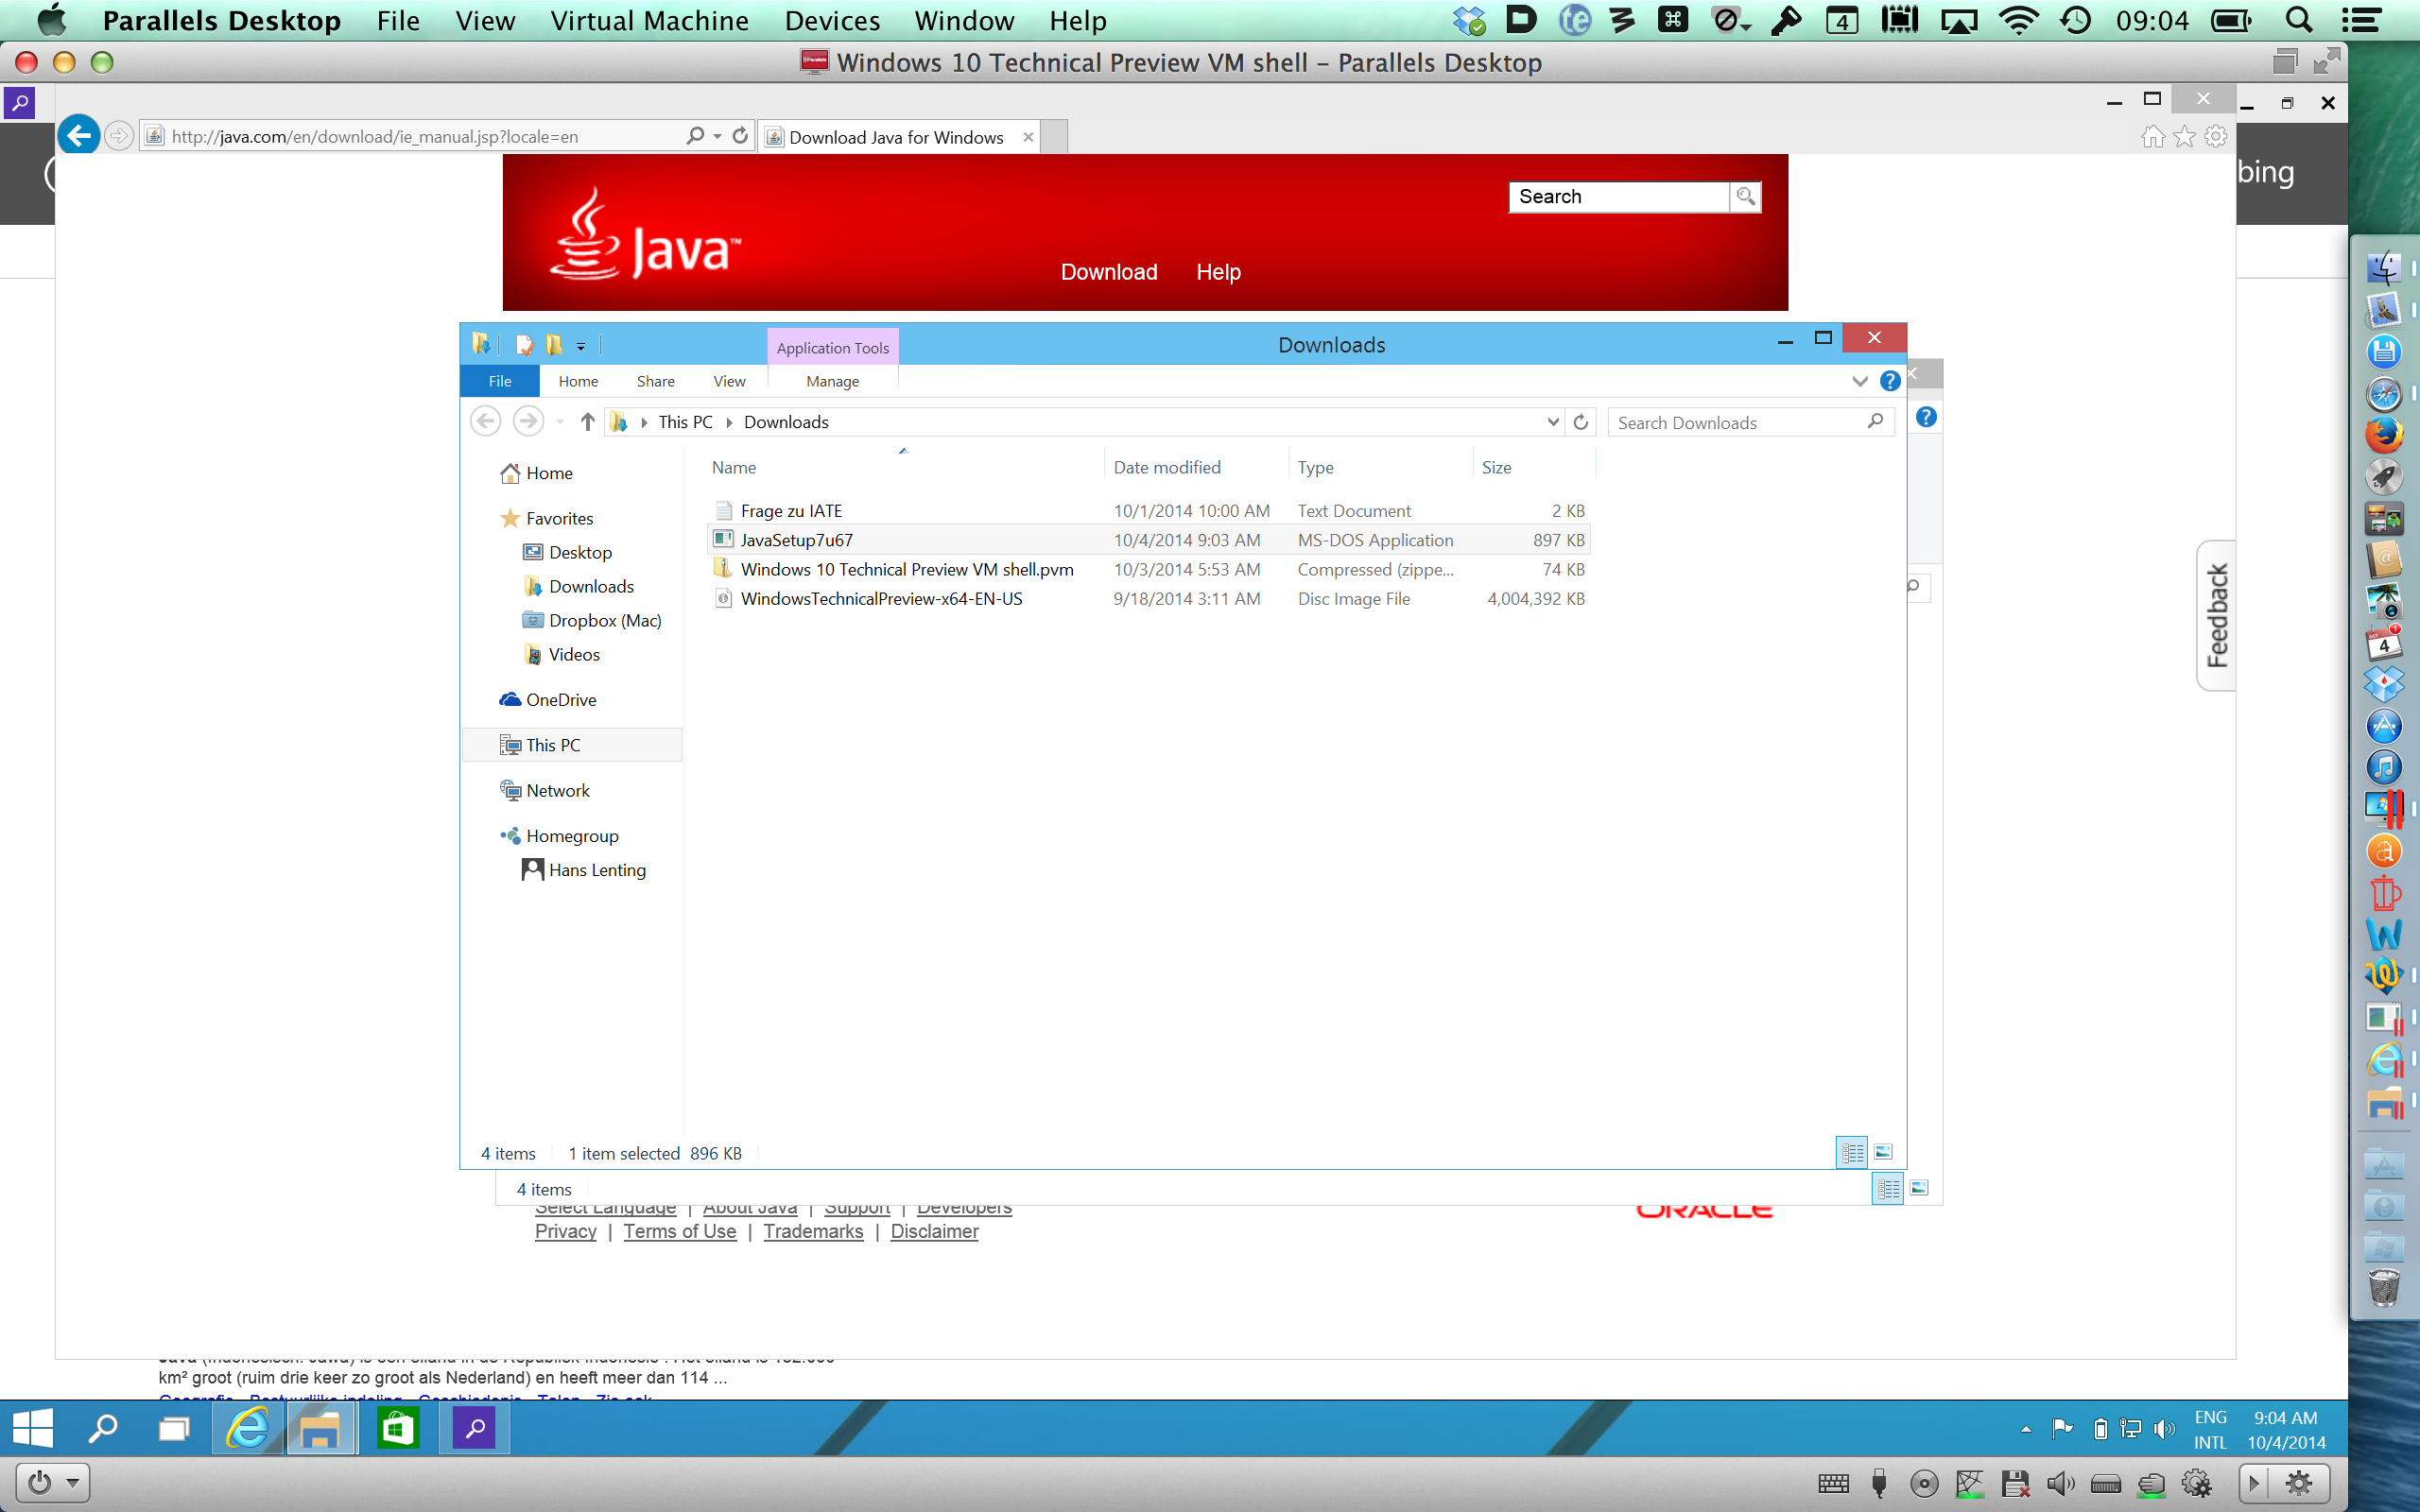This screenshot has width=2420, height=1512.
Task: Click the Terms of Use link
Action: (679, 1231)
